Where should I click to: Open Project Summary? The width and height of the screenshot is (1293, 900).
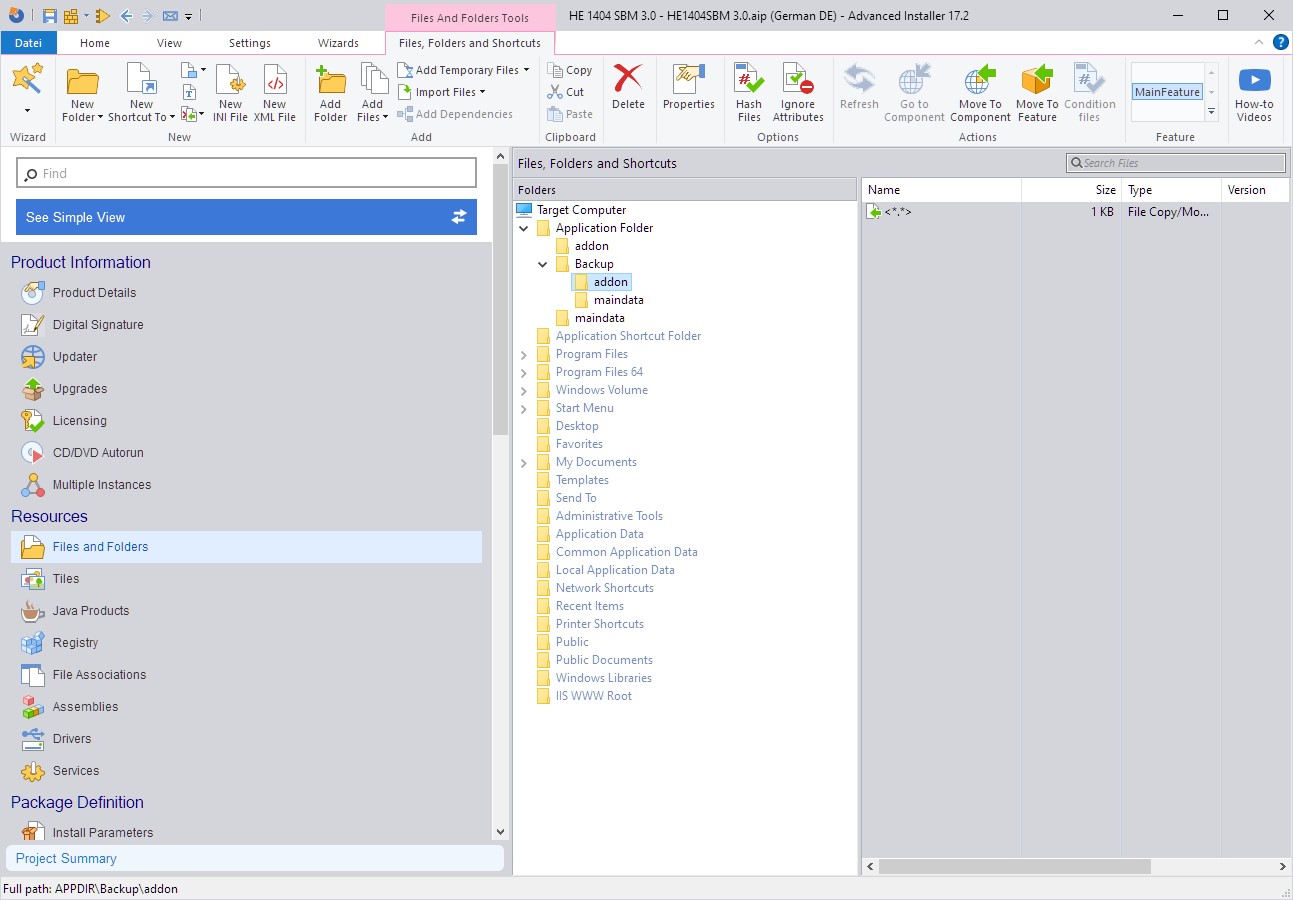pos(255,858)
